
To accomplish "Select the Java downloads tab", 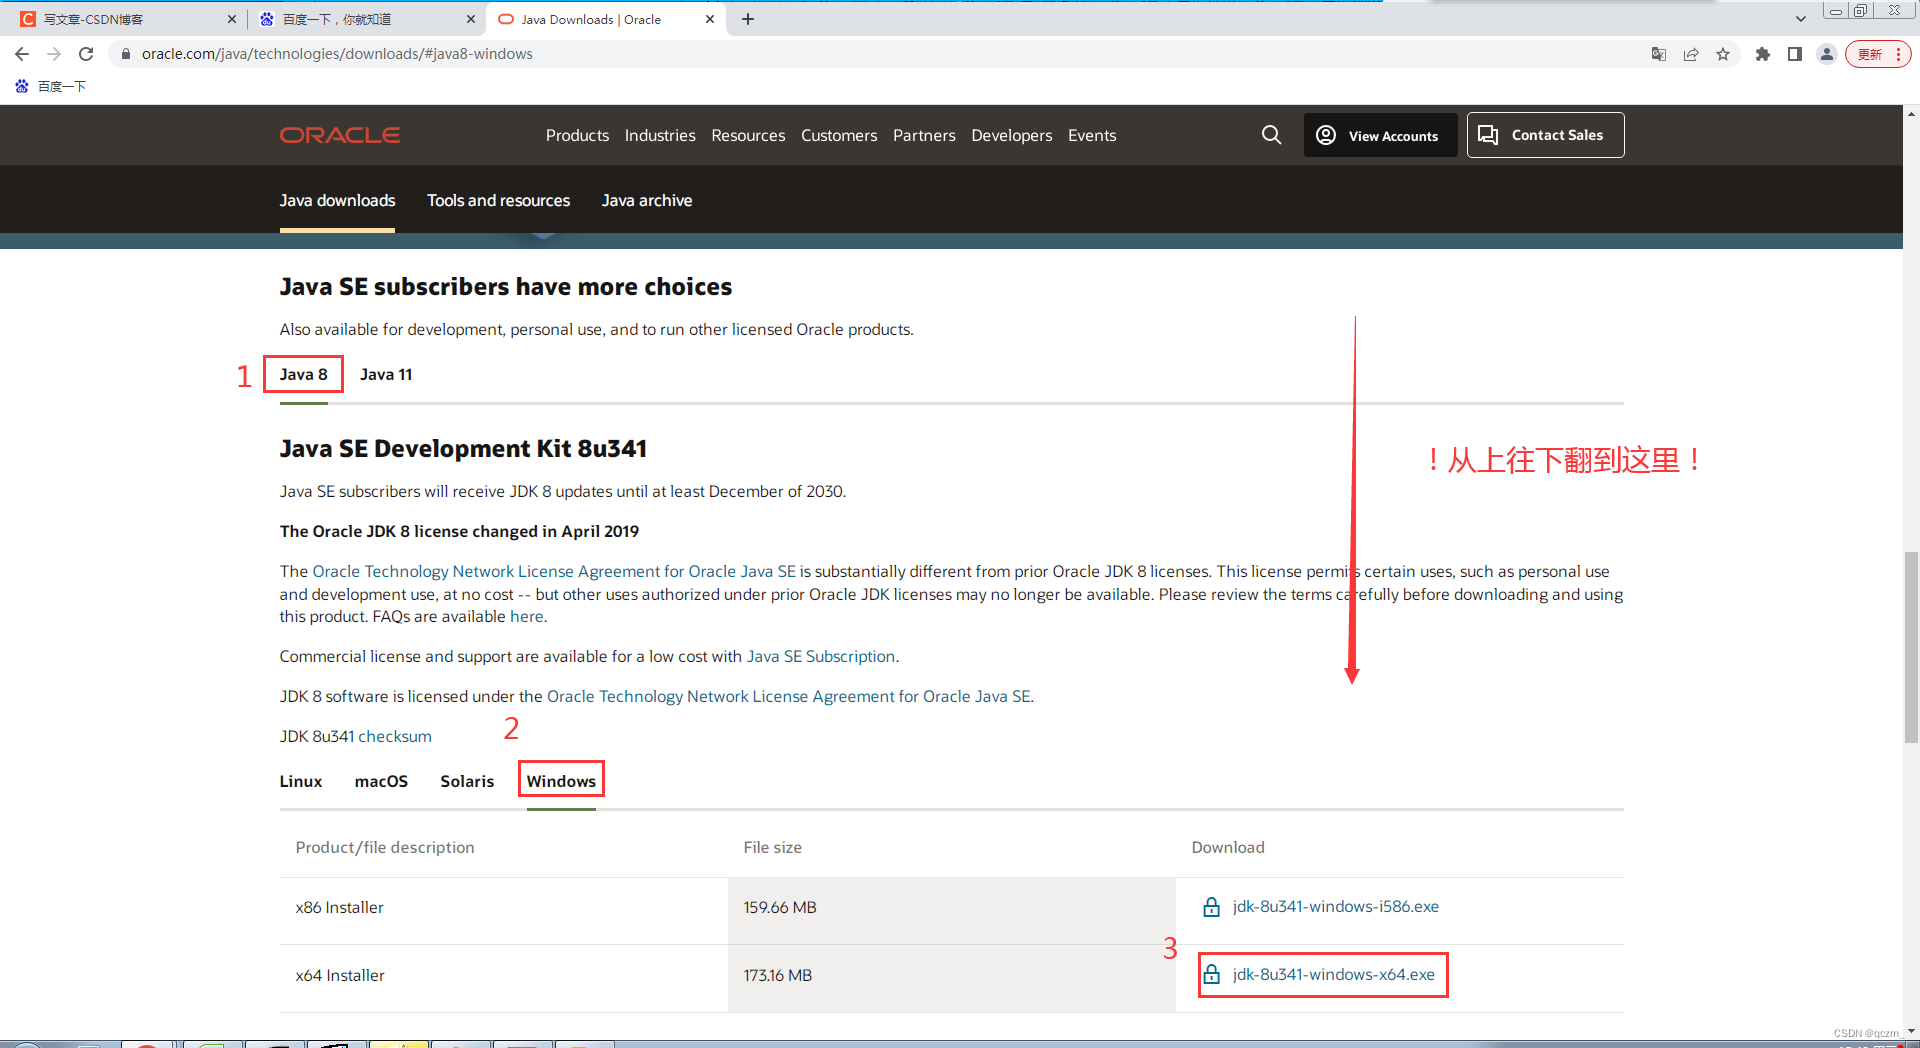I will pos(337,200).
